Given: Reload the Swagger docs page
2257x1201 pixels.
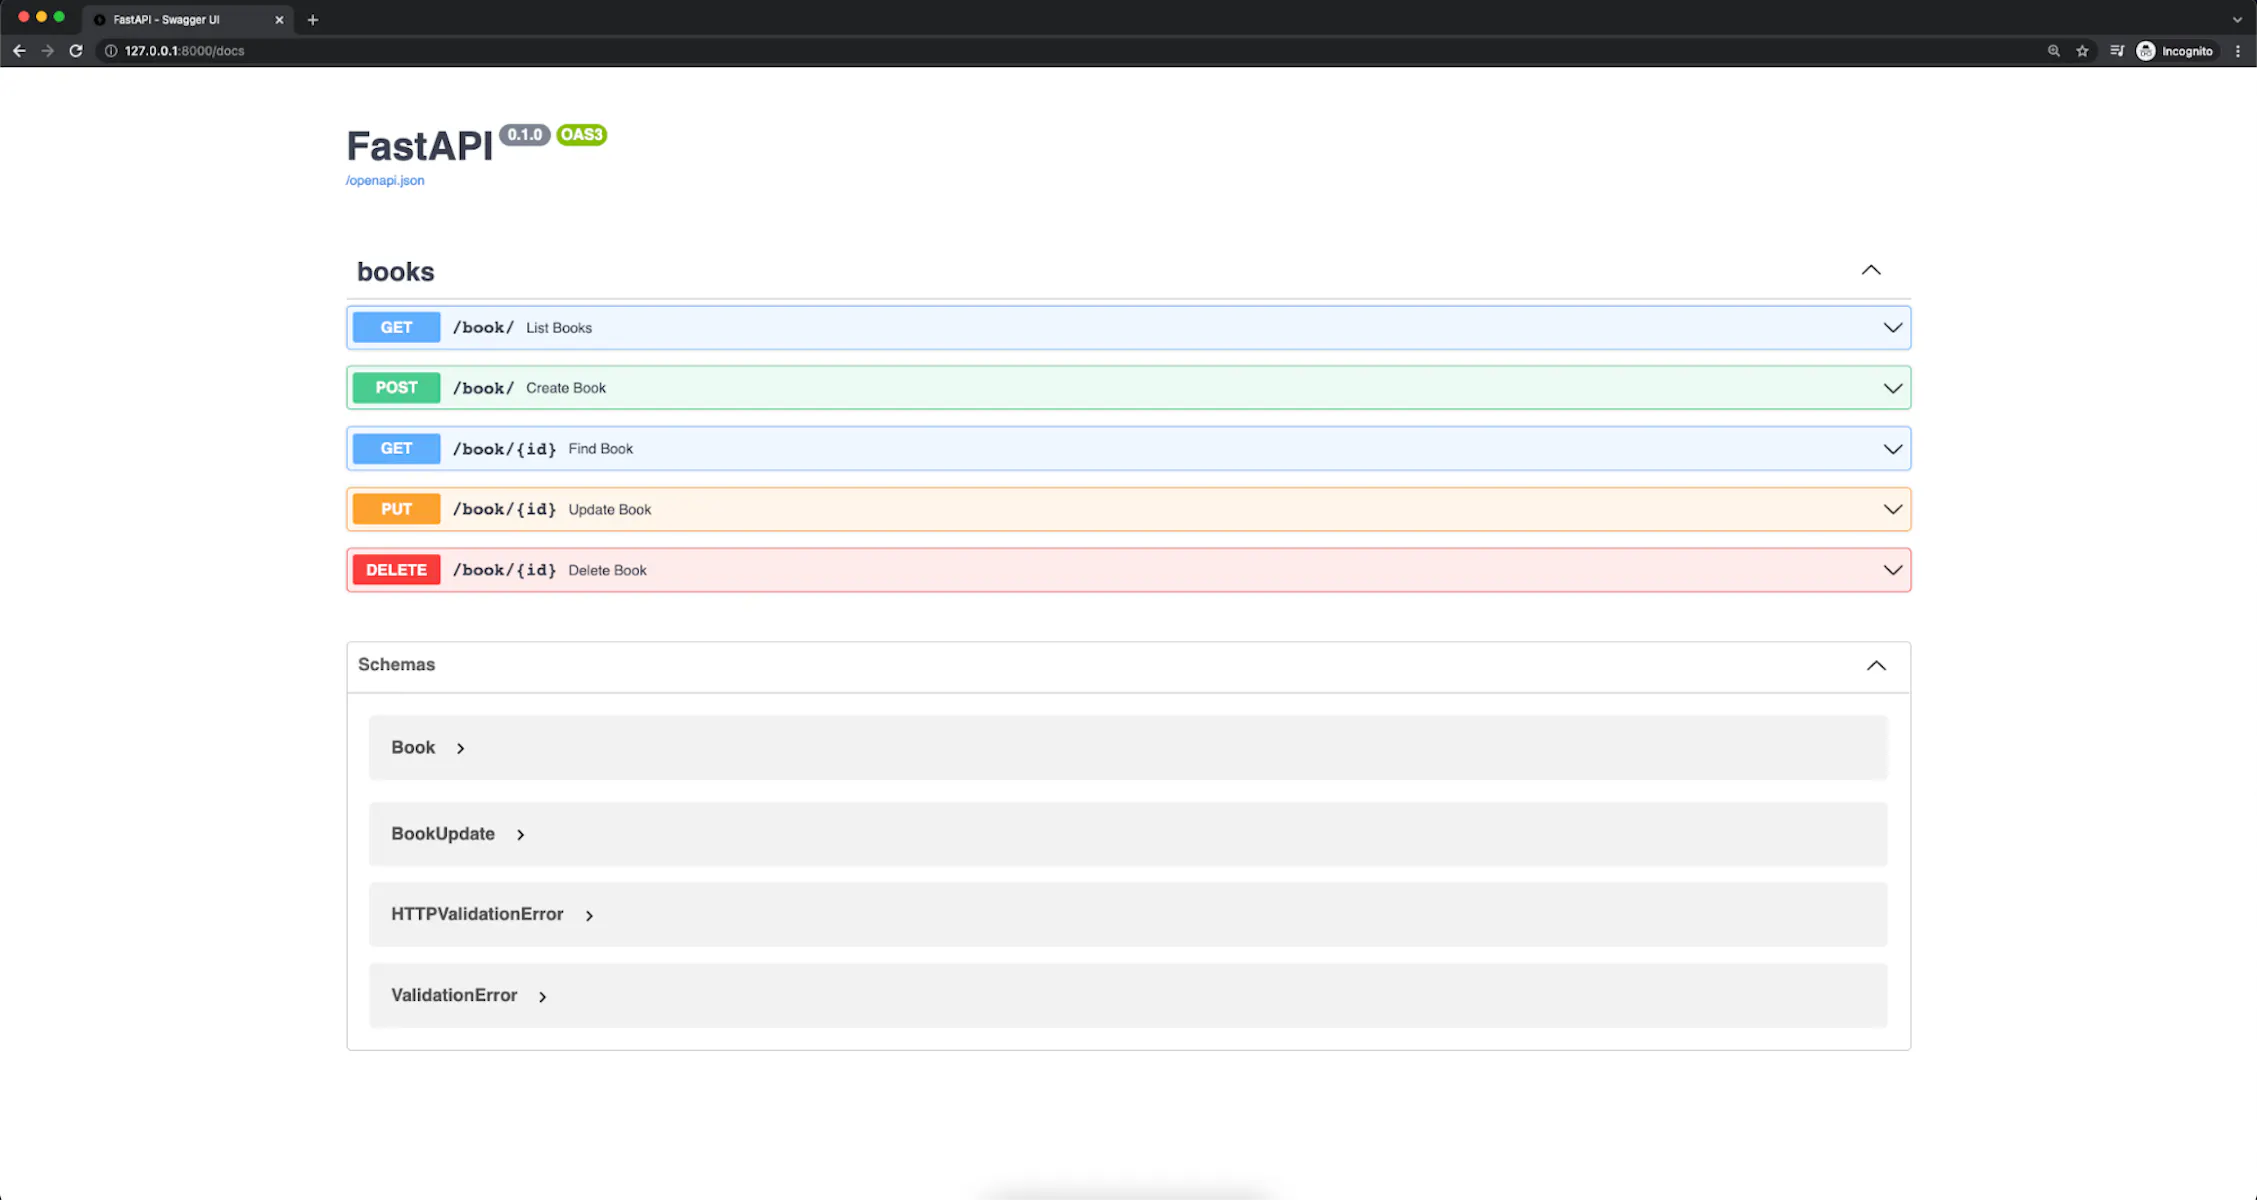Looking at the screenshot, I should [x=76, y=51].
